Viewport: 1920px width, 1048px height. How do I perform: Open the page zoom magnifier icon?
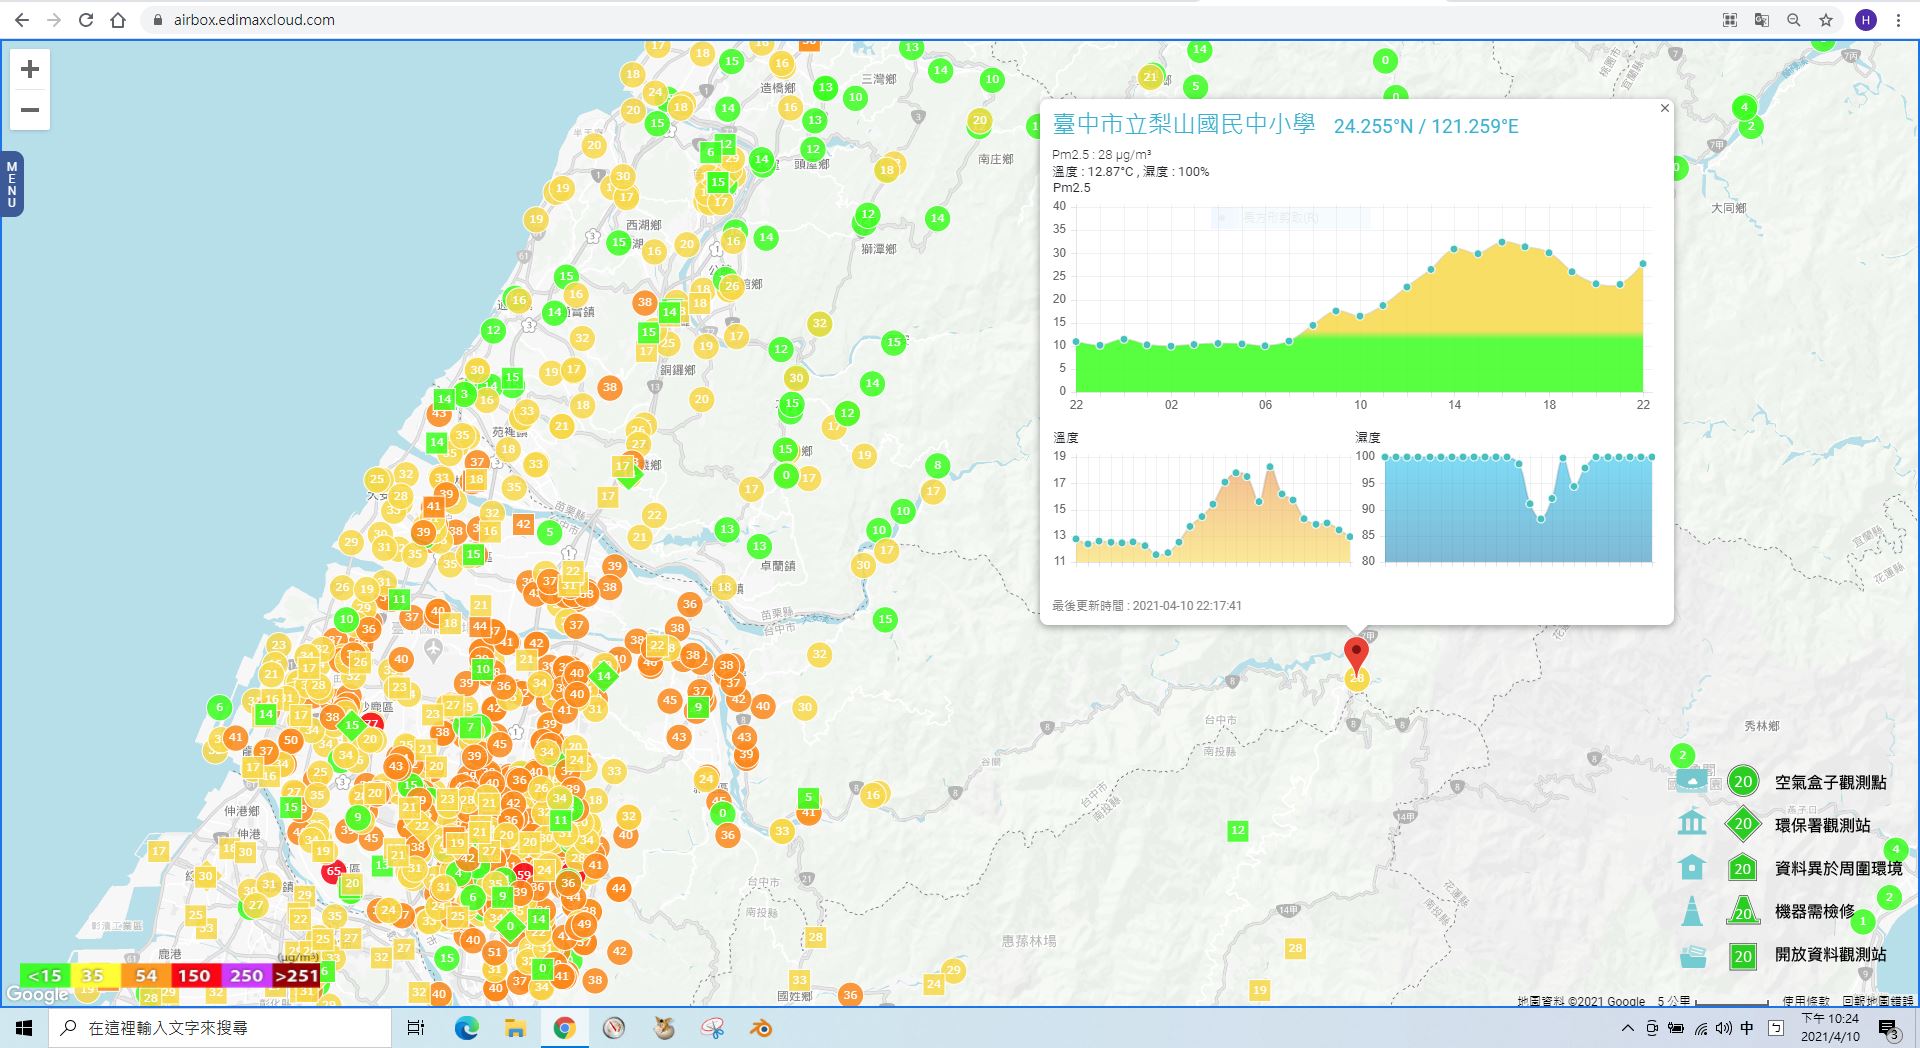click(x=1794, y=20)
